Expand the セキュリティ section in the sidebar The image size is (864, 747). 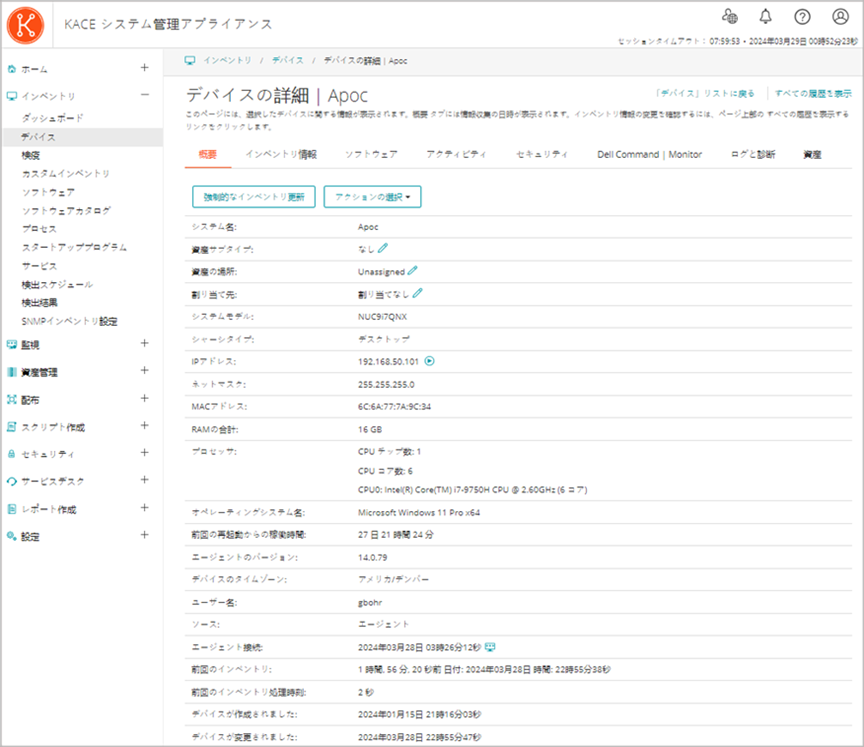tap(145, 453)
